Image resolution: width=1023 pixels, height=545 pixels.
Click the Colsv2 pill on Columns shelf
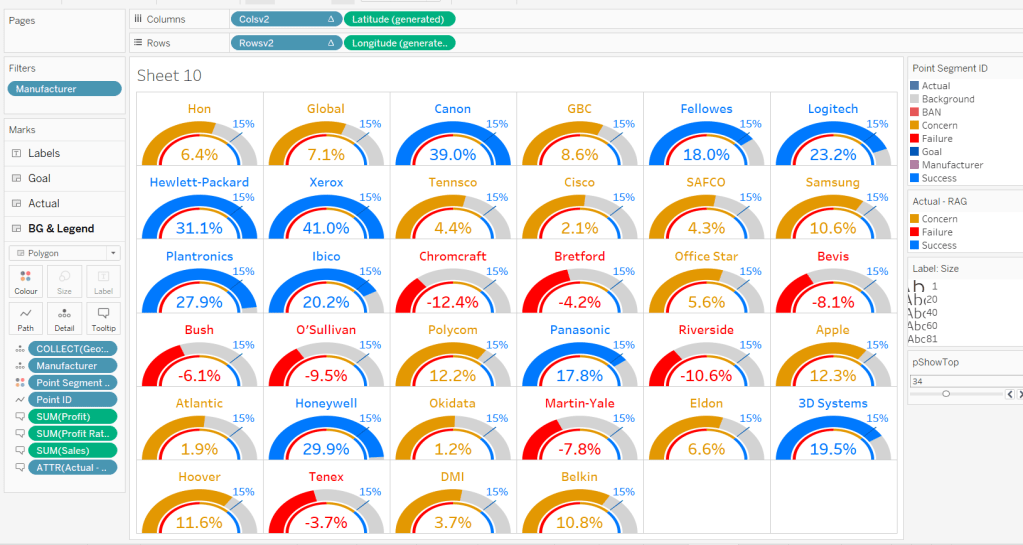285,19
